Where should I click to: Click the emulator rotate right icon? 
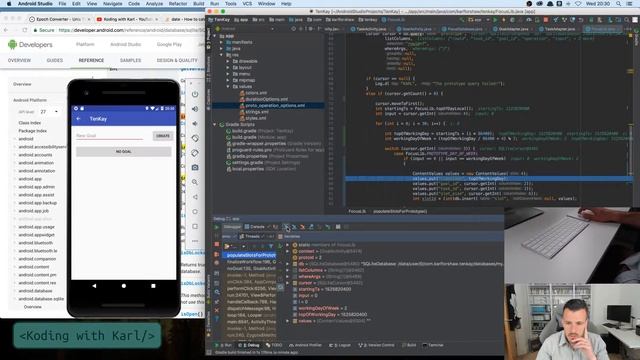195,153
